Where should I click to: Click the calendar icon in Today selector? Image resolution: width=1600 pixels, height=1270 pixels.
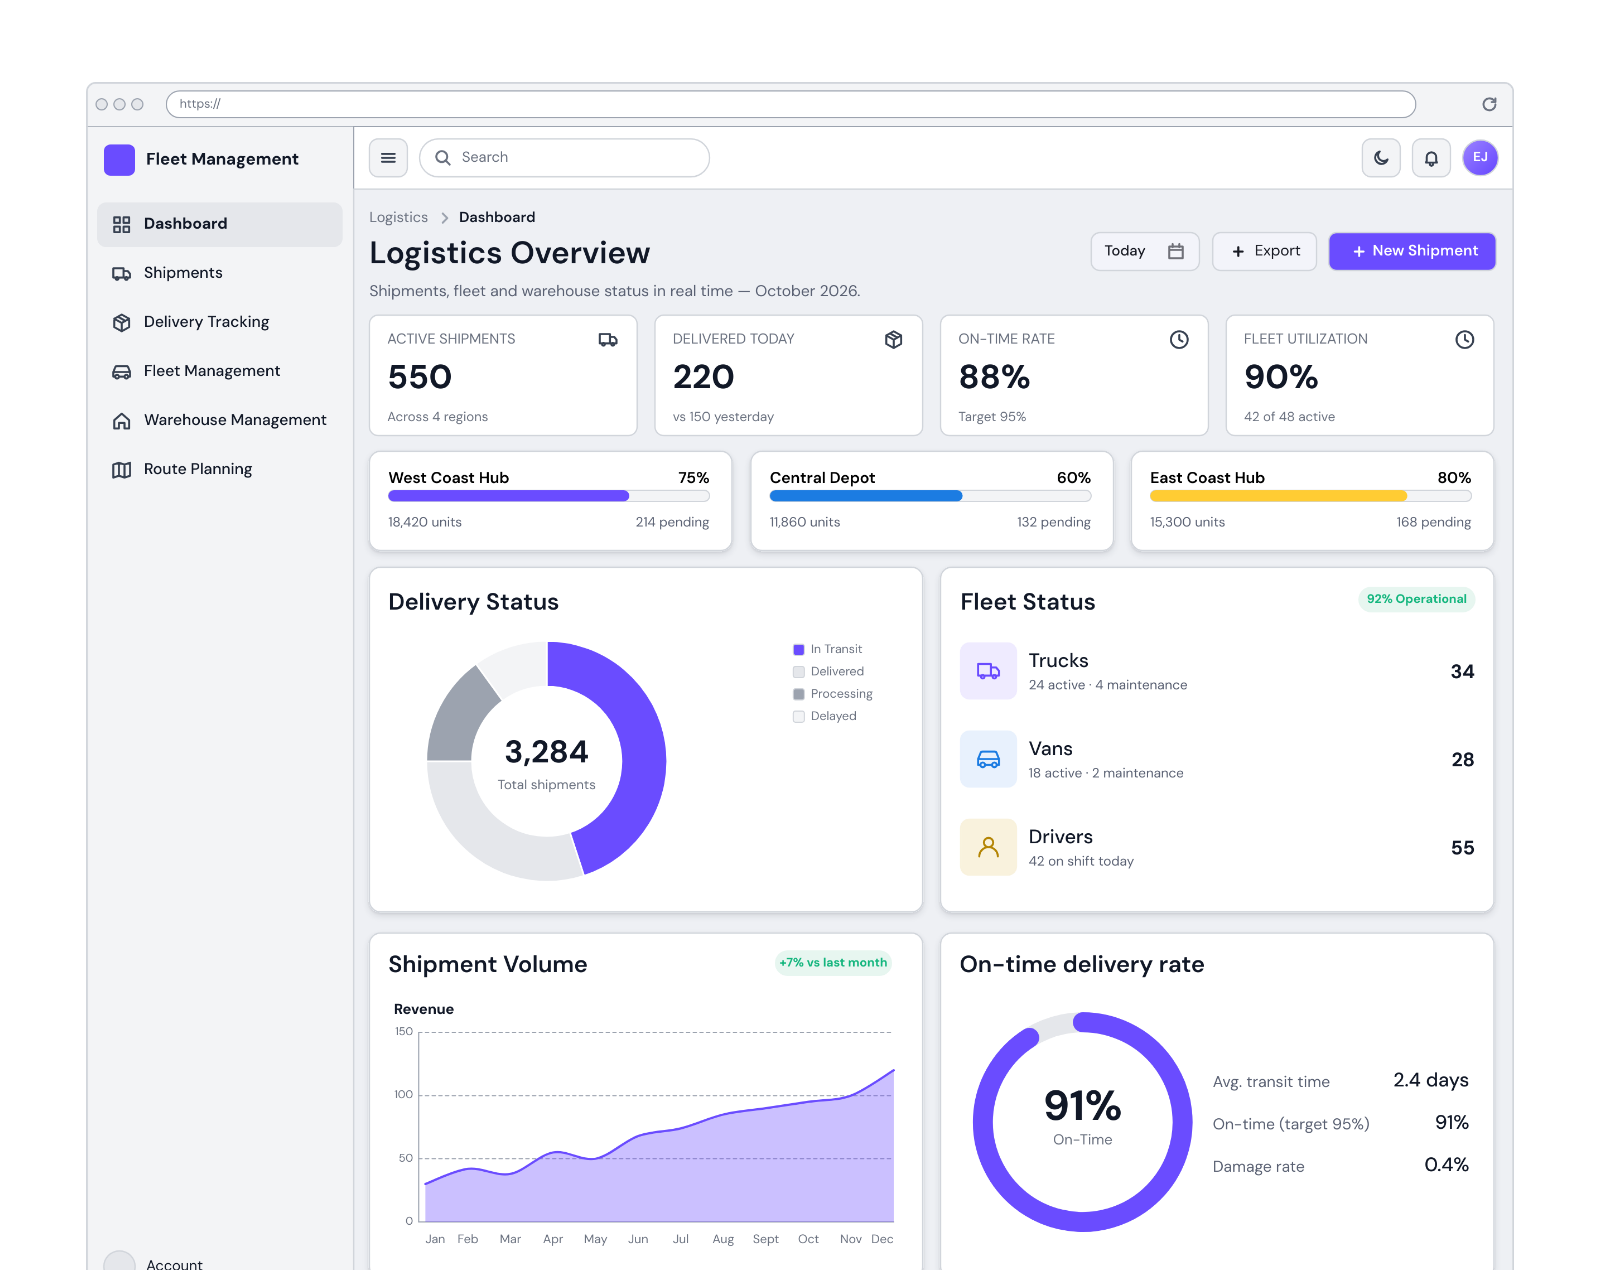(x=1176, y=251)
